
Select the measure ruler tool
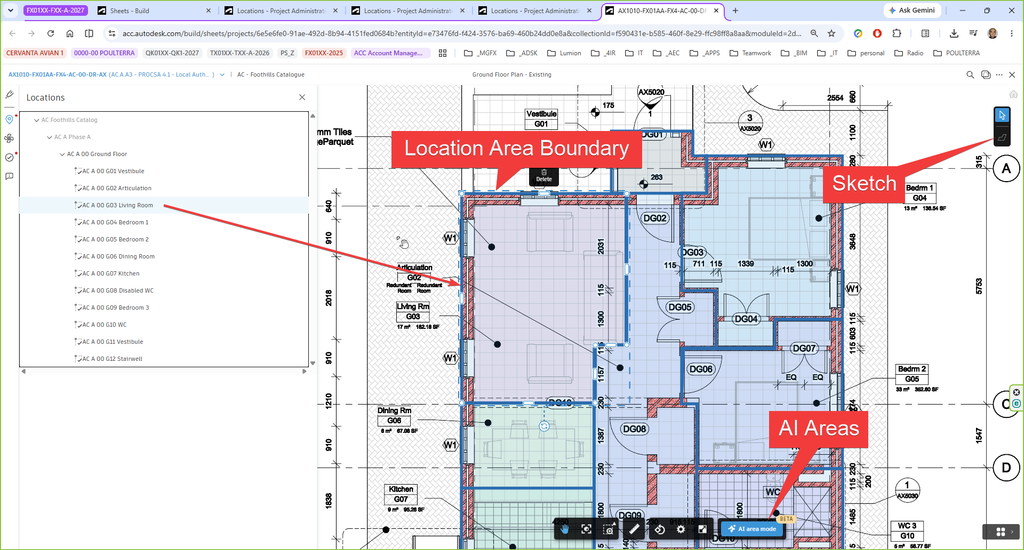[x=633, y=529]
